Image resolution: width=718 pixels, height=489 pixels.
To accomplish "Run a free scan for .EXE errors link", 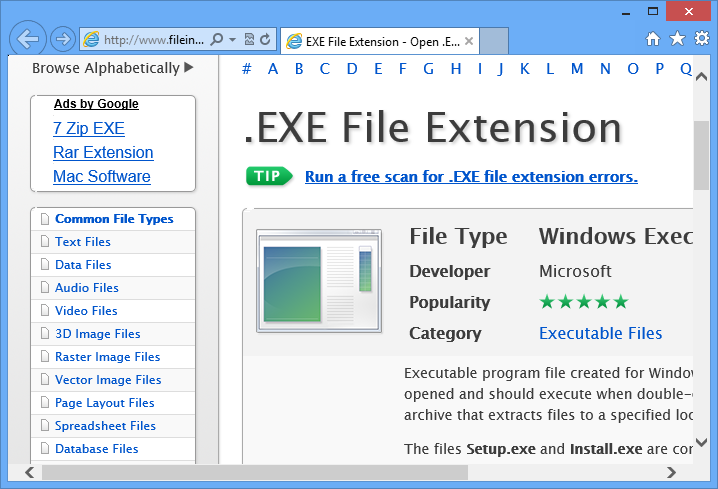I will point(471,177).
